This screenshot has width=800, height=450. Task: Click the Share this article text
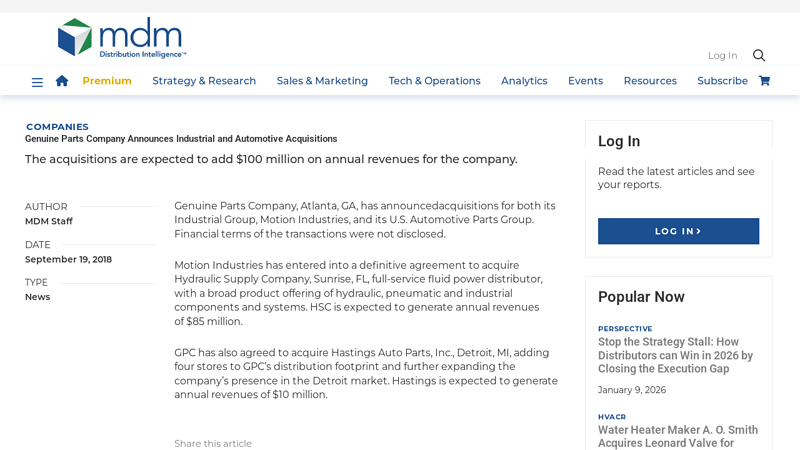point(213,443)
